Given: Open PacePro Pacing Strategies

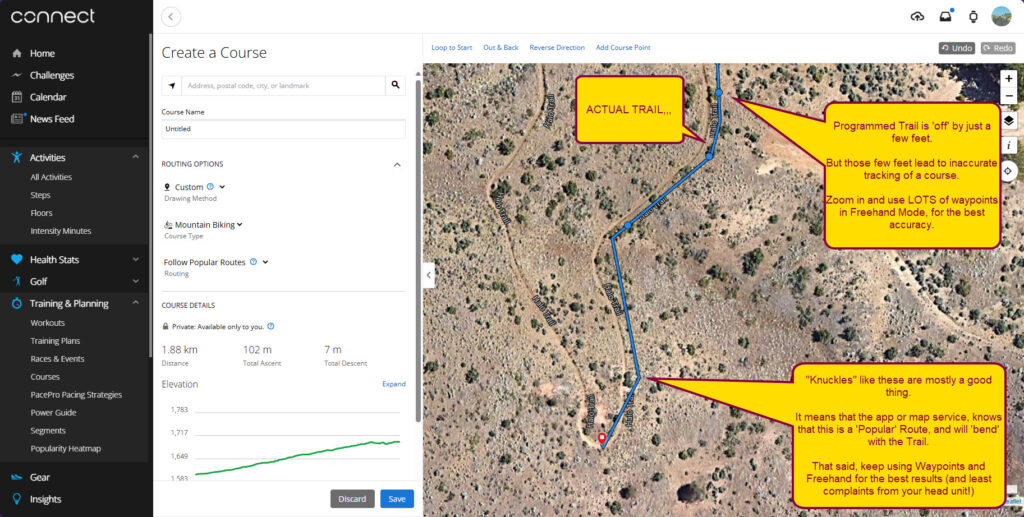Looking at the screenshot, I should (76, 395).
